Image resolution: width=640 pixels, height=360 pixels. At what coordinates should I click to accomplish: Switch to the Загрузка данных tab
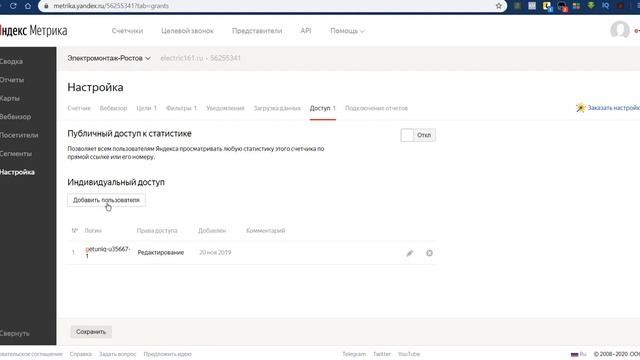[277, 108]
